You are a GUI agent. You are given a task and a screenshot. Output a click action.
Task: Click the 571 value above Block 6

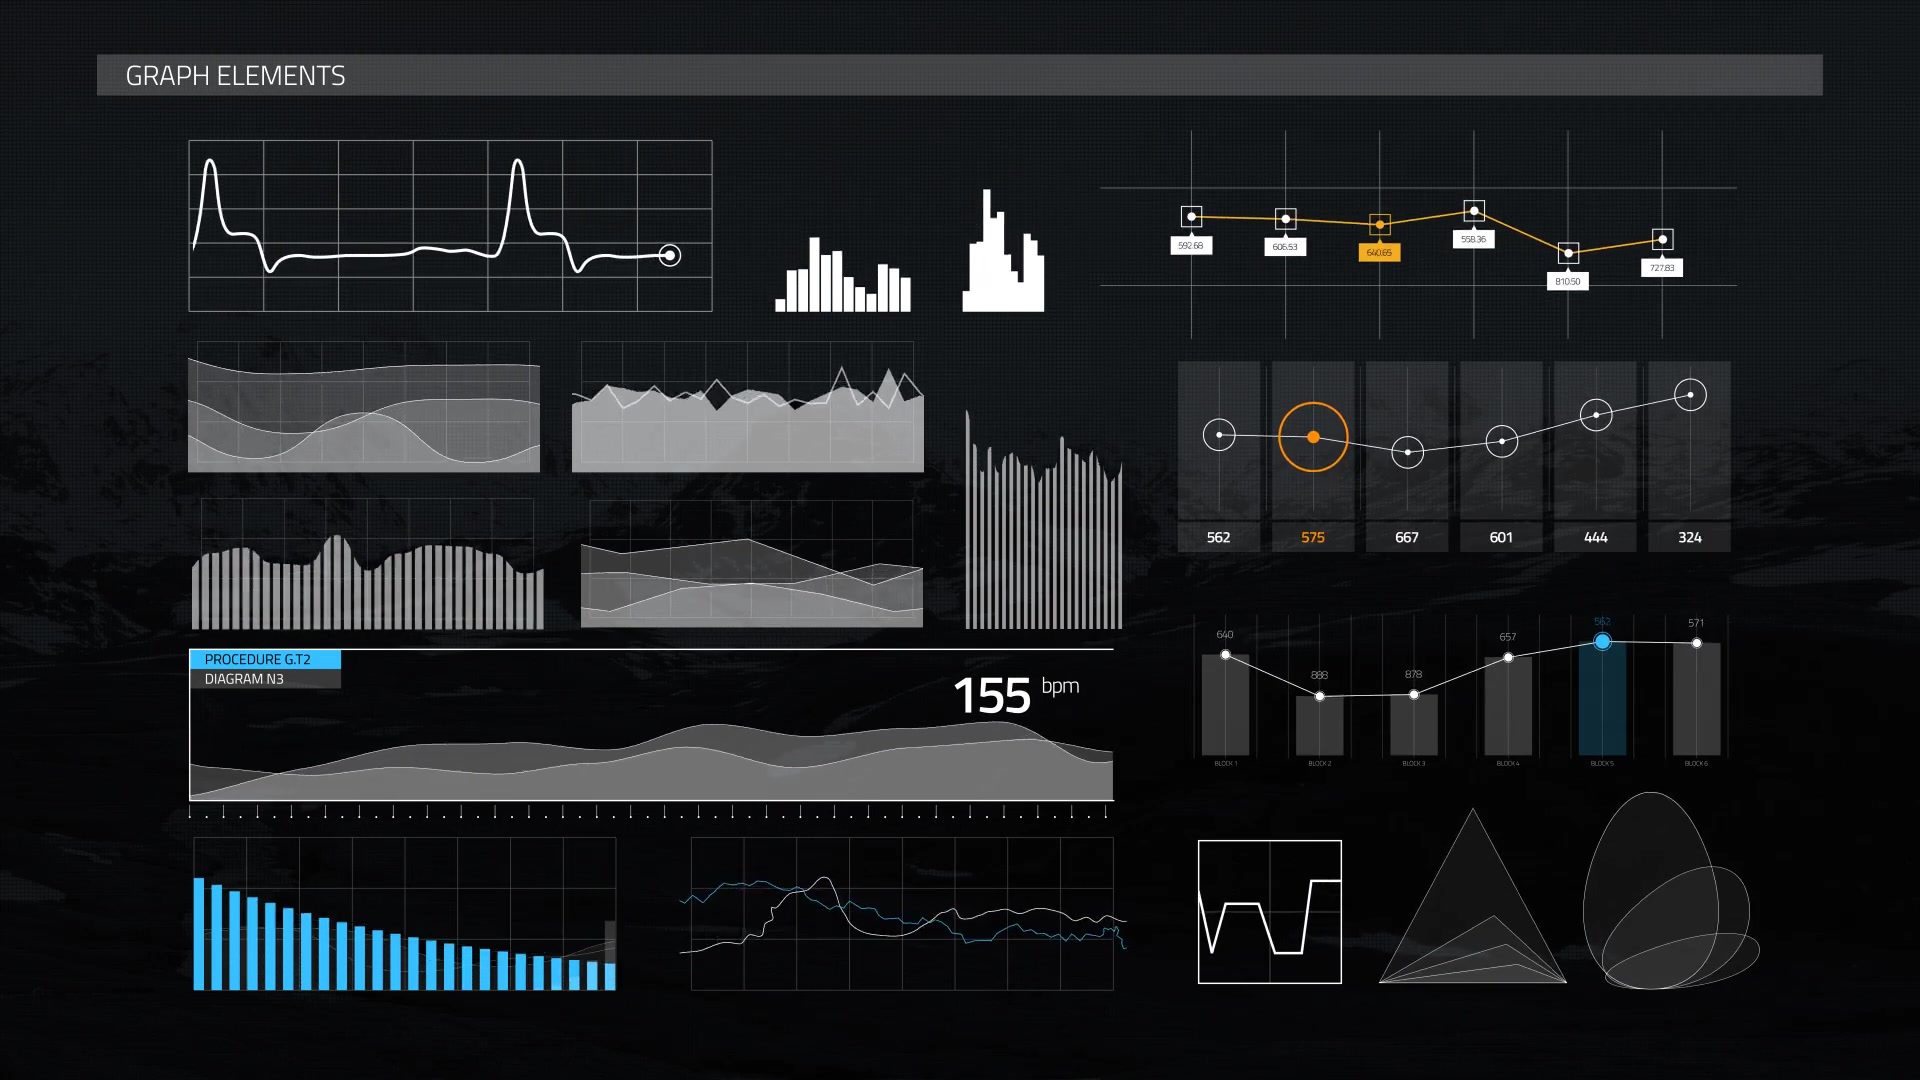1696,623
